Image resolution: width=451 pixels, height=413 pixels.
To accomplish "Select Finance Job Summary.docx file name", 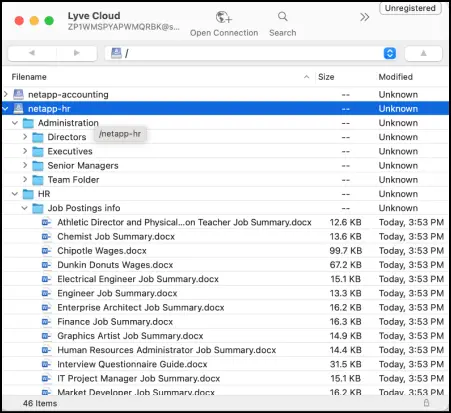I will pos(115,322).
